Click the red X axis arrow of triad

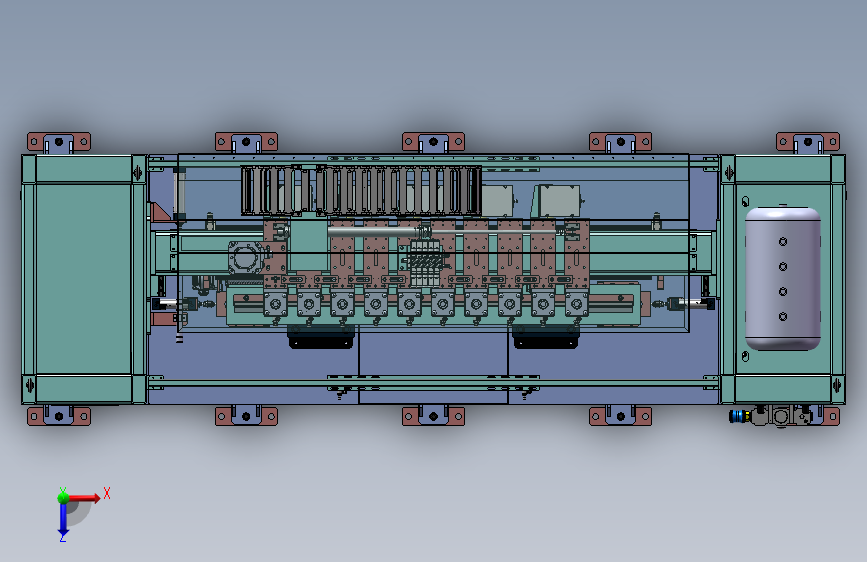pyautogui.click(x=84, y=498)
